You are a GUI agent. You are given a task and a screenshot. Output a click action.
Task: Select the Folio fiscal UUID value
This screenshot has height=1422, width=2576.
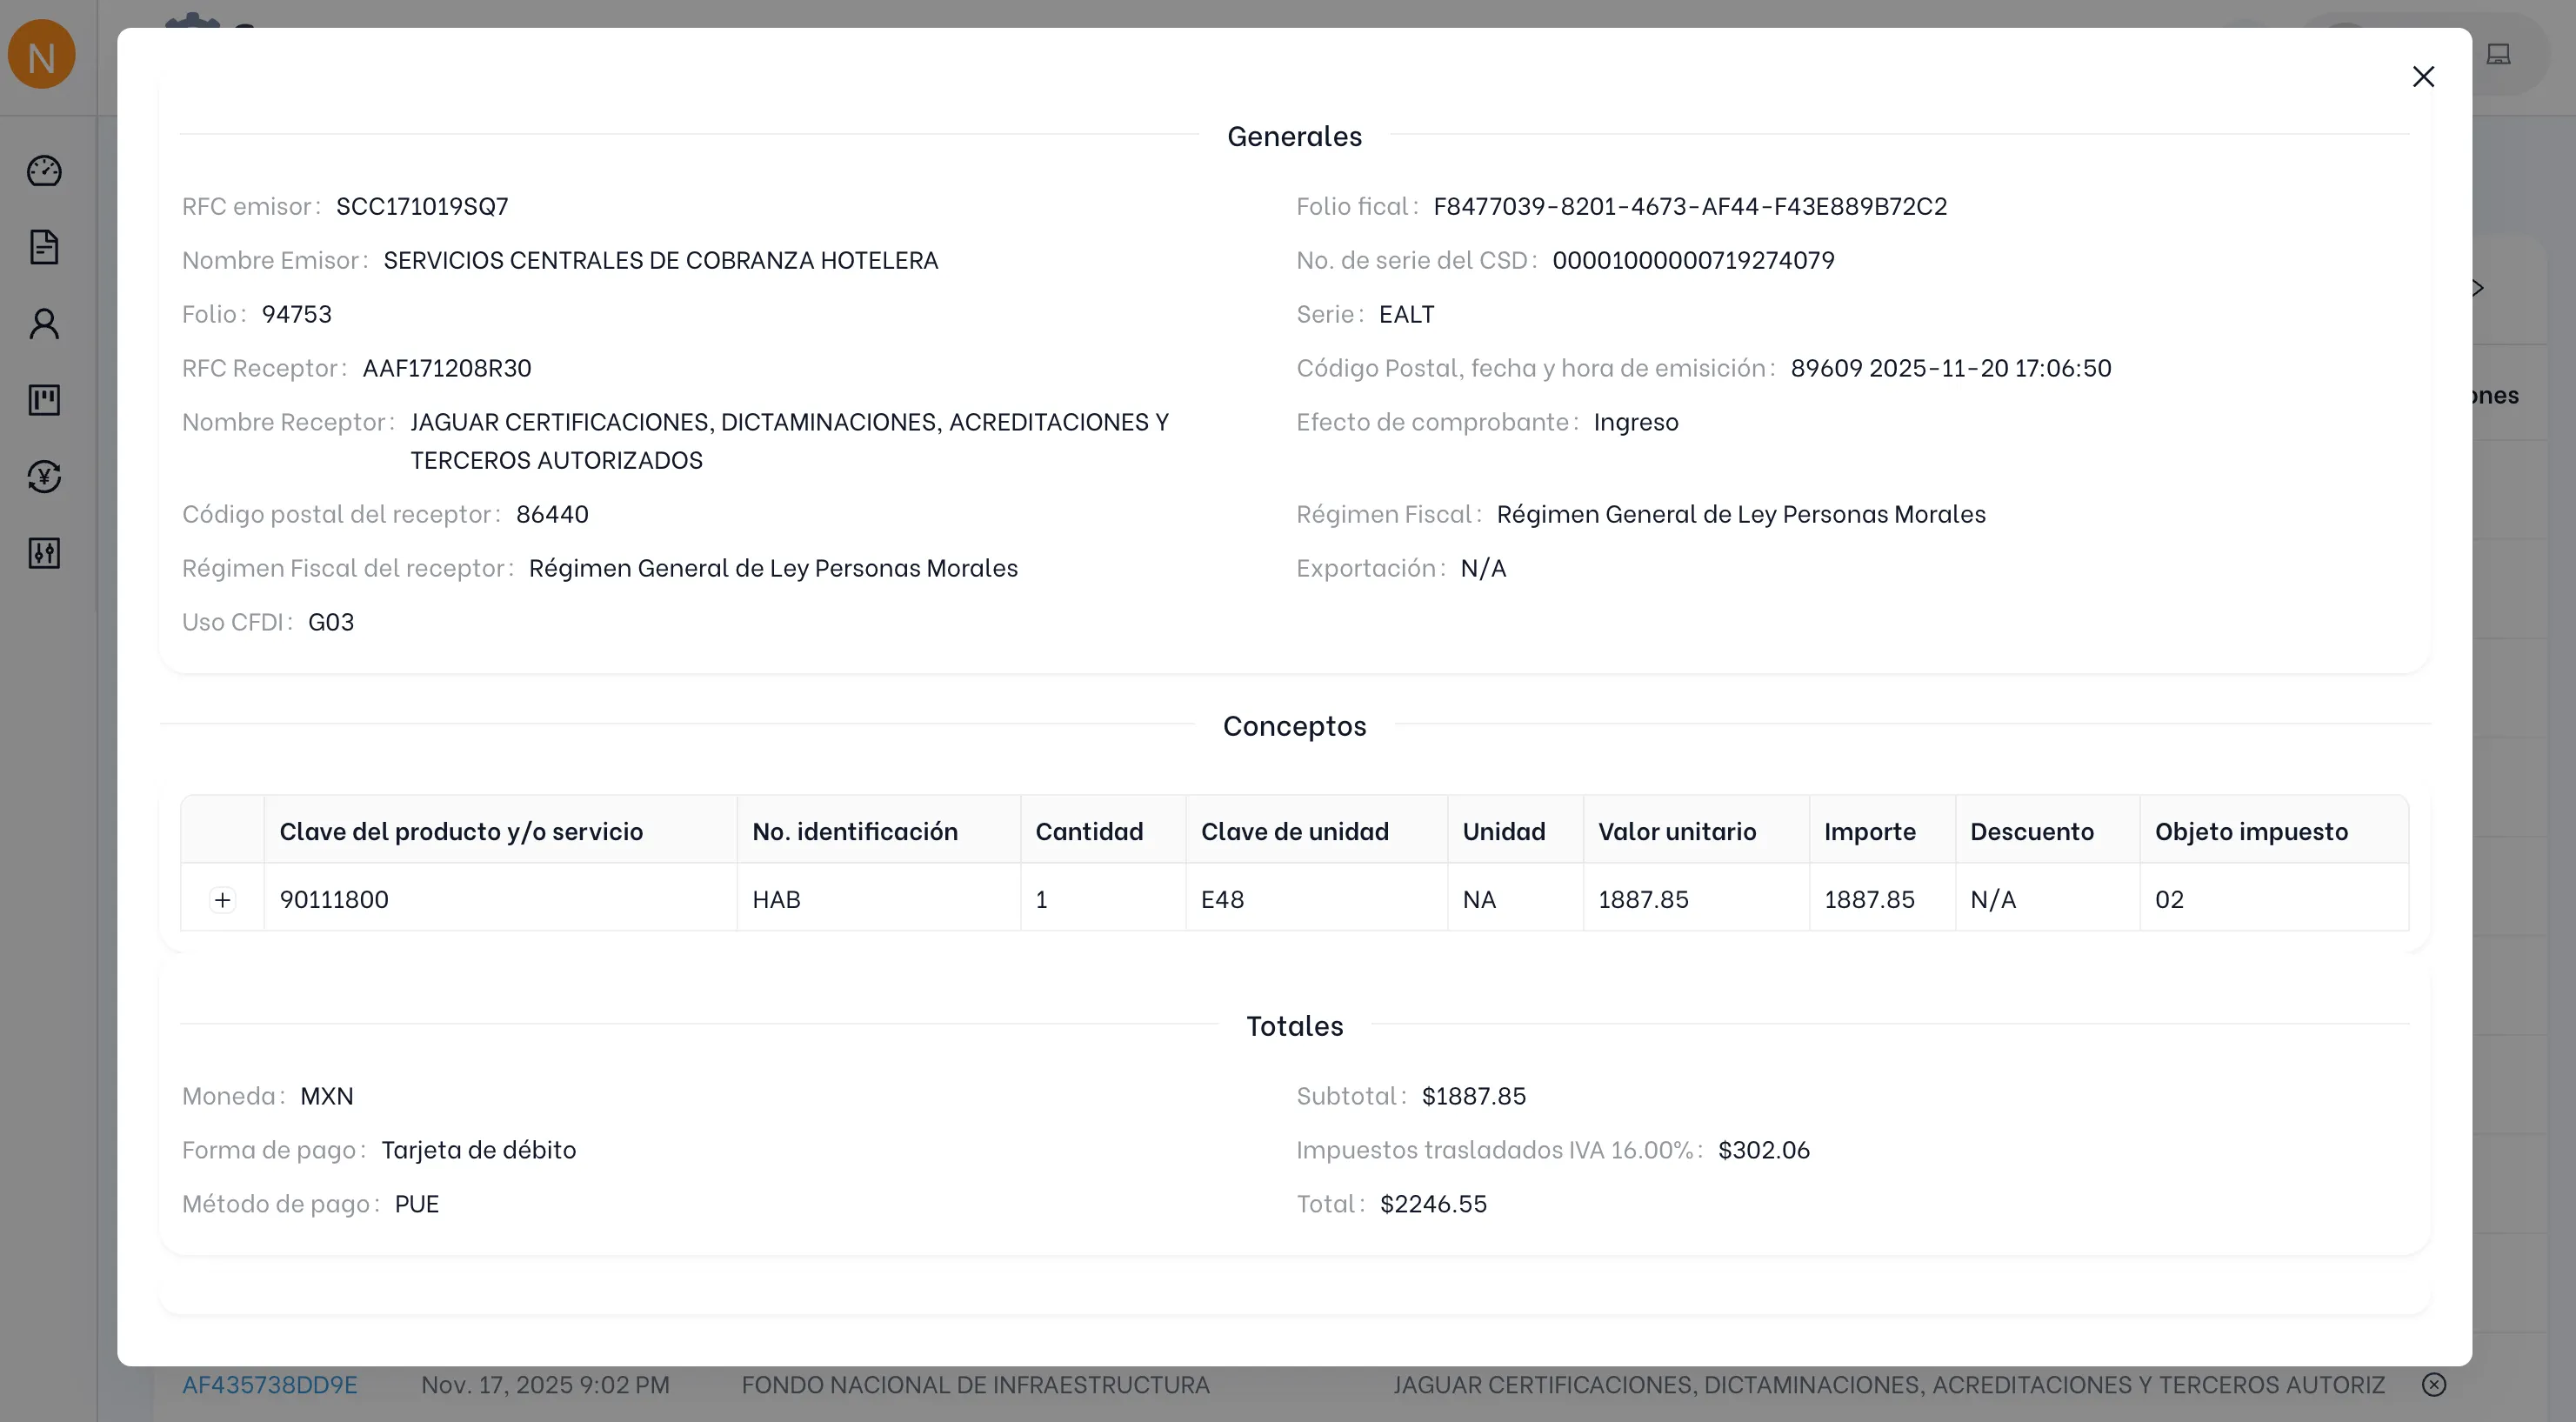1690,206
